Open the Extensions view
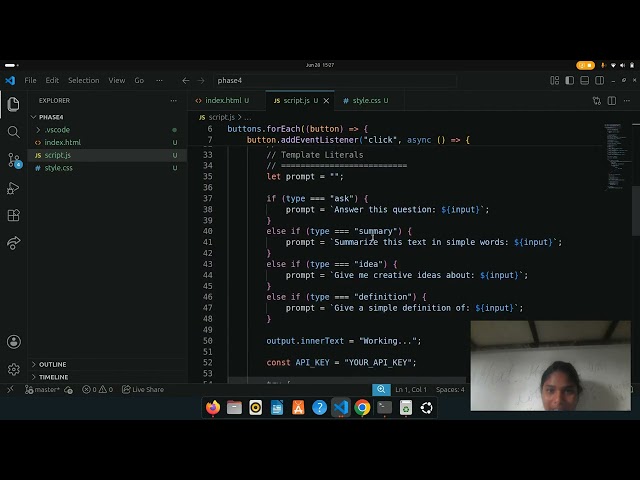Image resolution: width=640 pixels, height=480 pixels. tap(13, 215)
